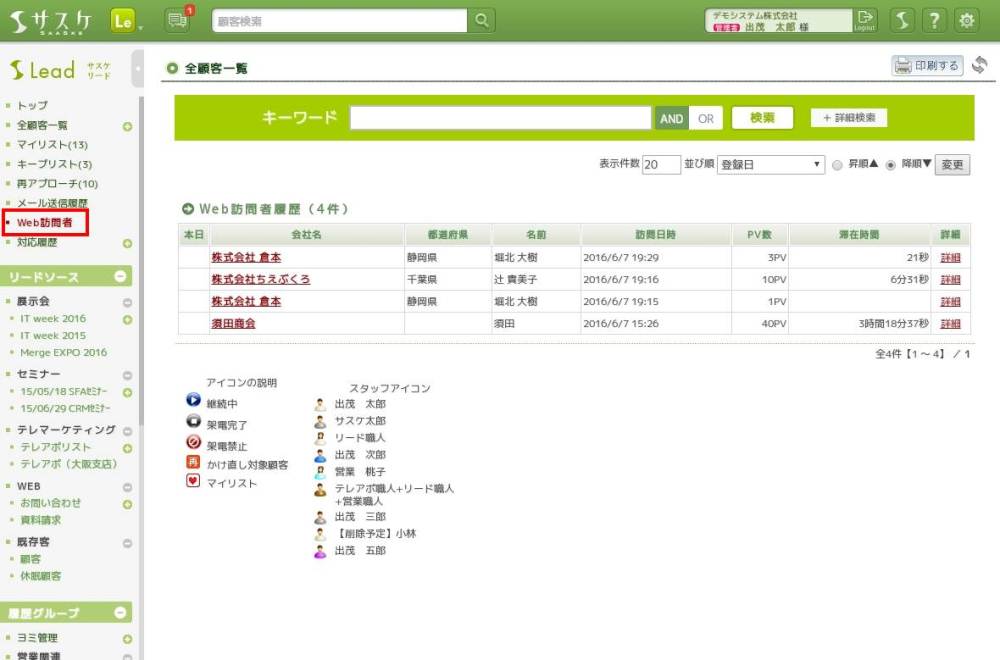Open the notifications message icon
This screenshot has width=1000, height=660.
[x=177, y=20]
